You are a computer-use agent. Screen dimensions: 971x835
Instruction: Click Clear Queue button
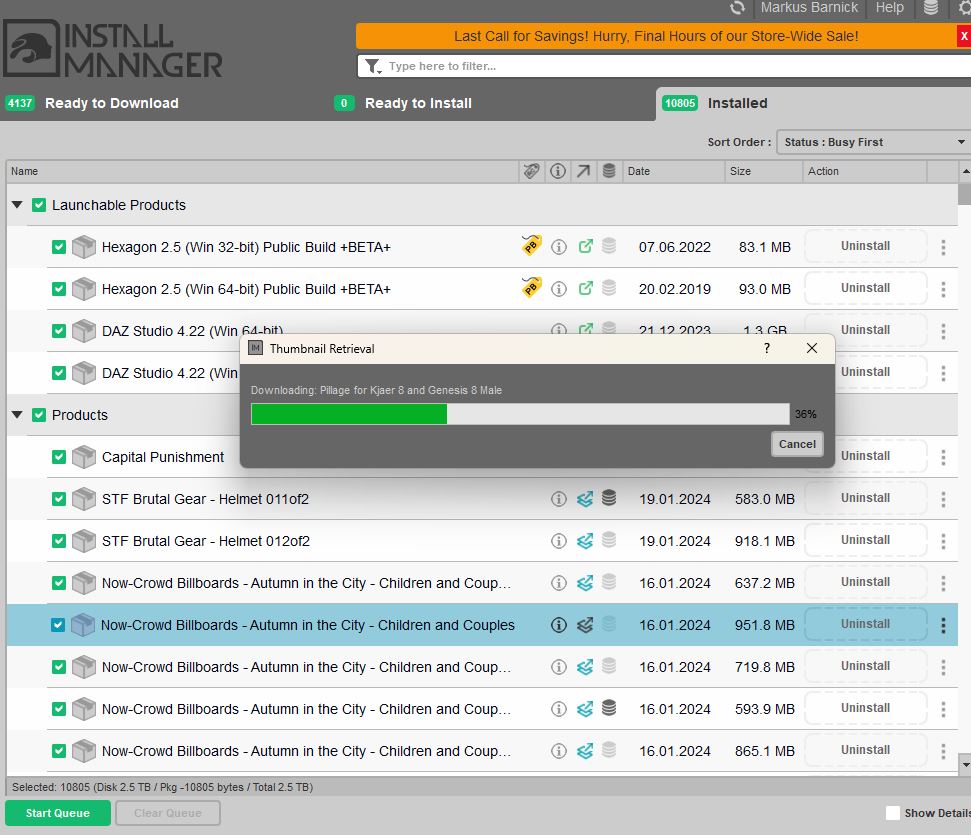(x=168, y=813)
